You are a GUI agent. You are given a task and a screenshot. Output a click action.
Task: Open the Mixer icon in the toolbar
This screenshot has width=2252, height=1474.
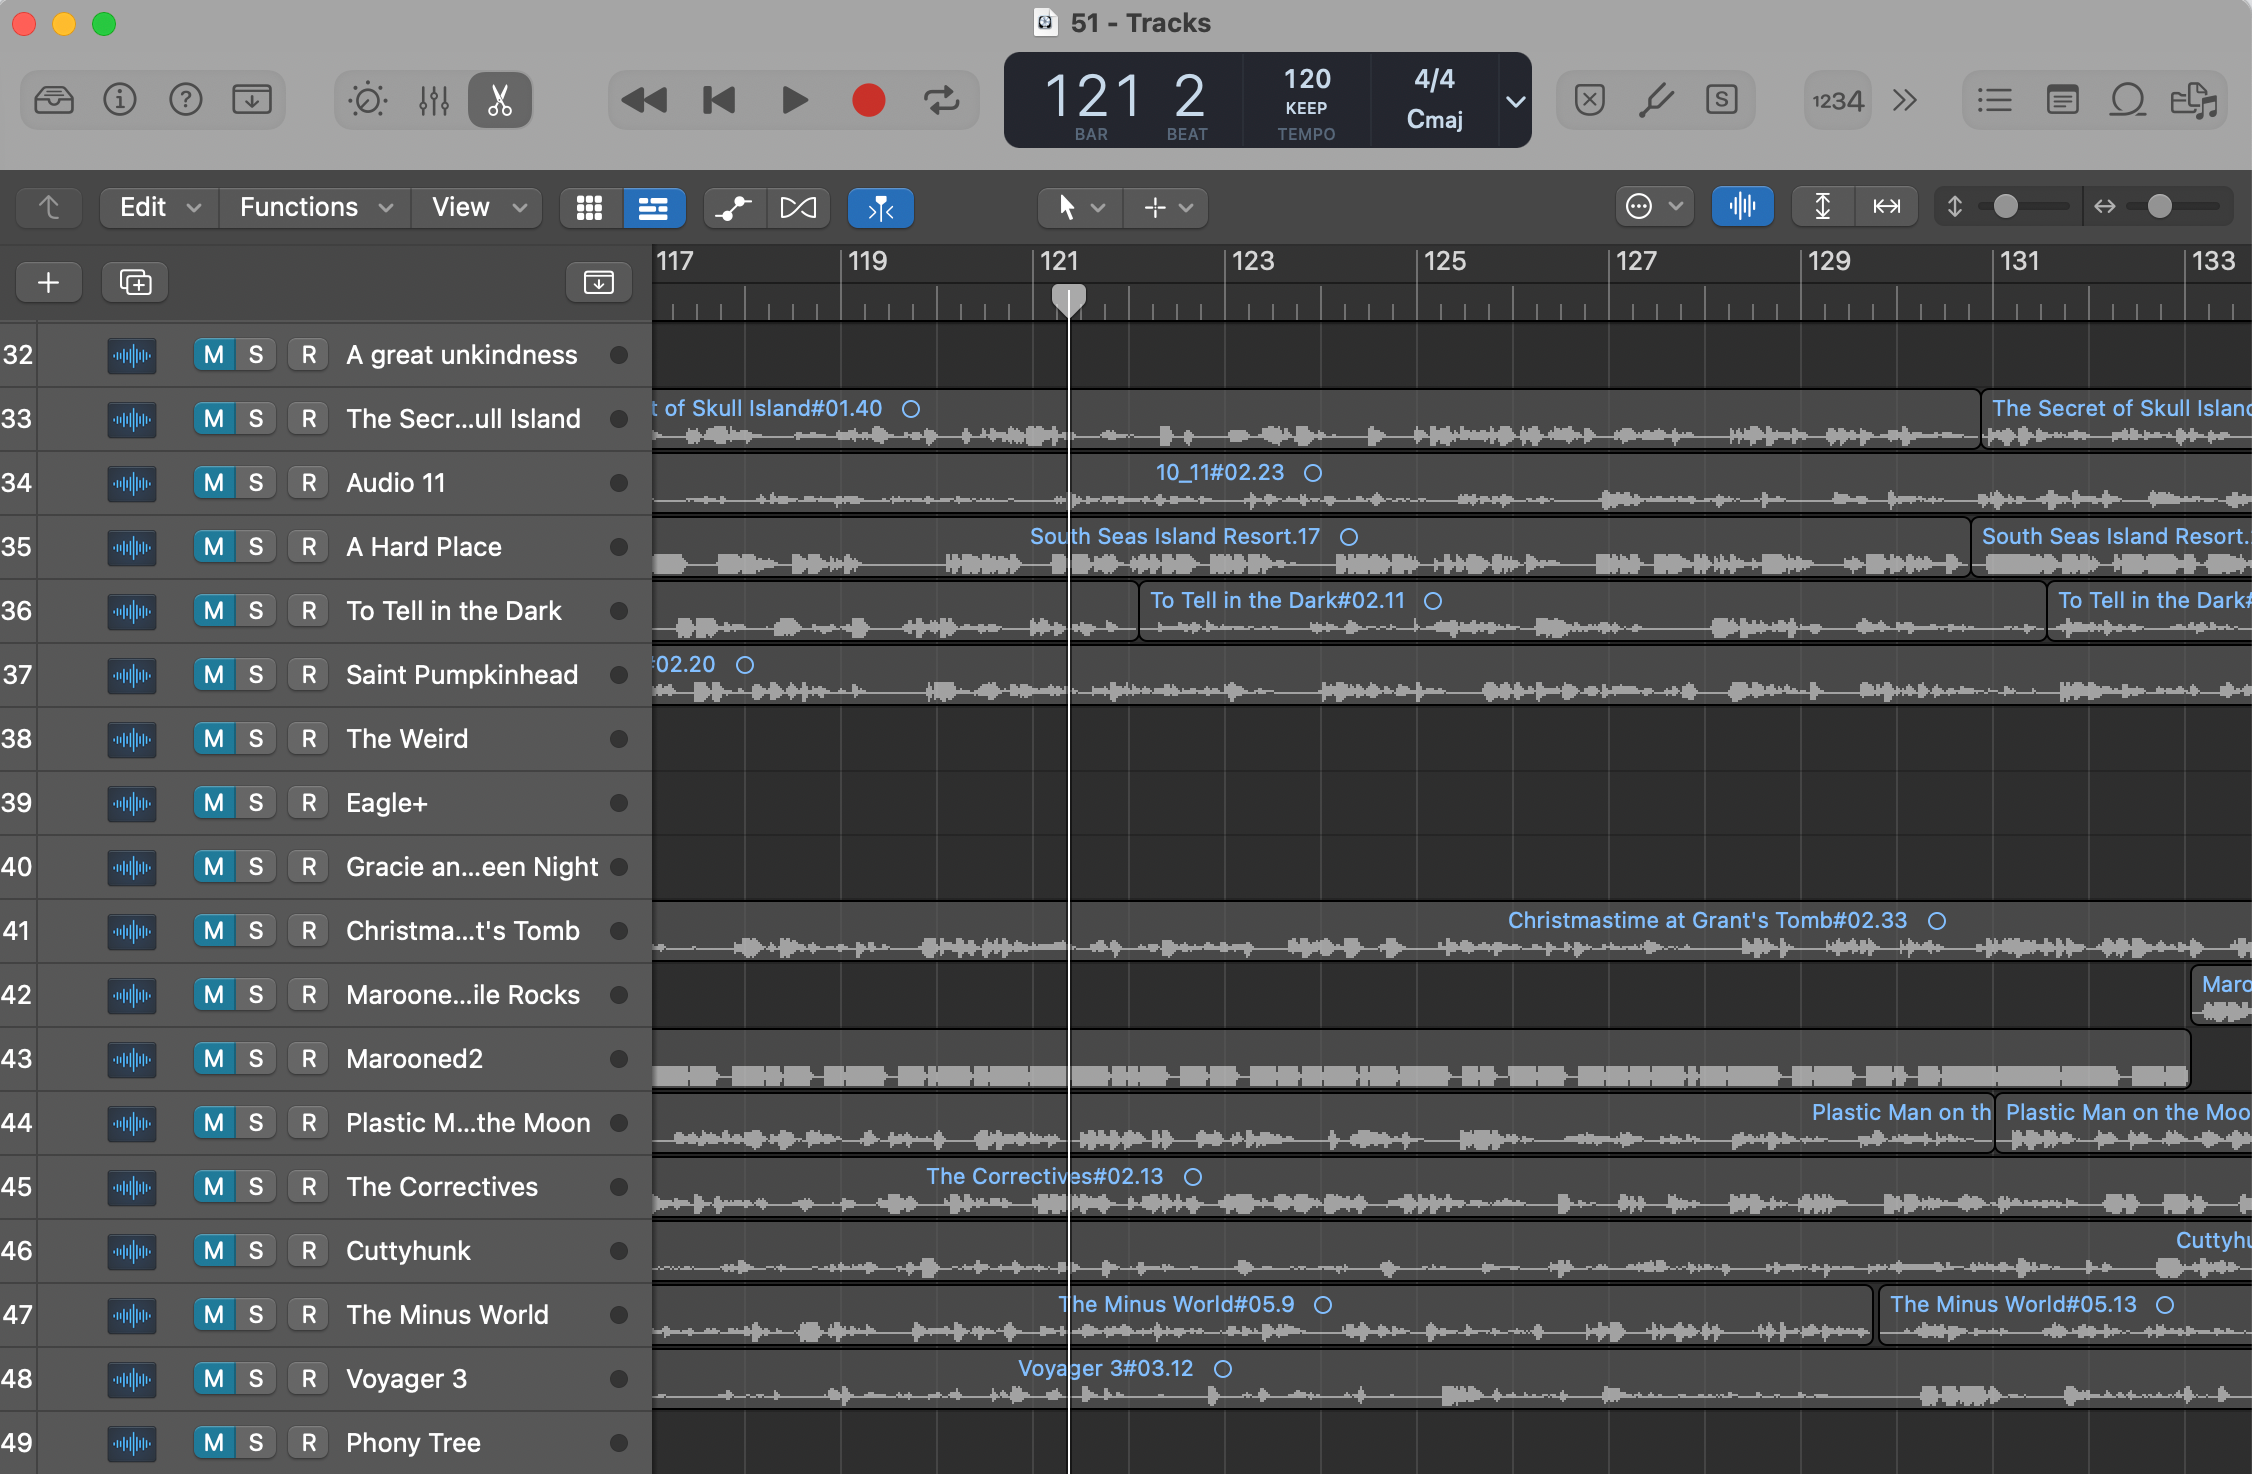(x=434, y=99)
